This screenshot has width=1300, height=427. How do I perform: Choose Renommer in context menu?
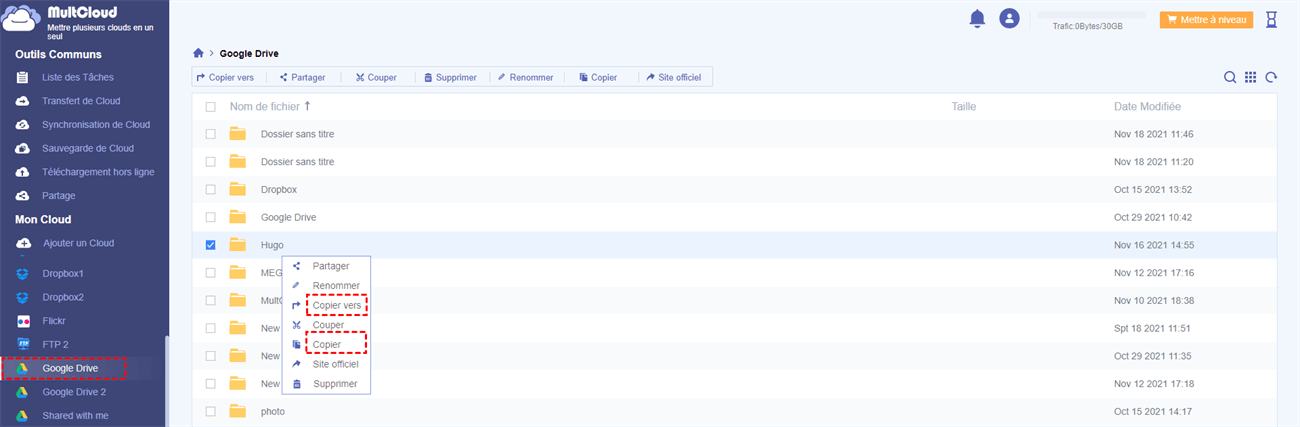(x=336, y=286)
